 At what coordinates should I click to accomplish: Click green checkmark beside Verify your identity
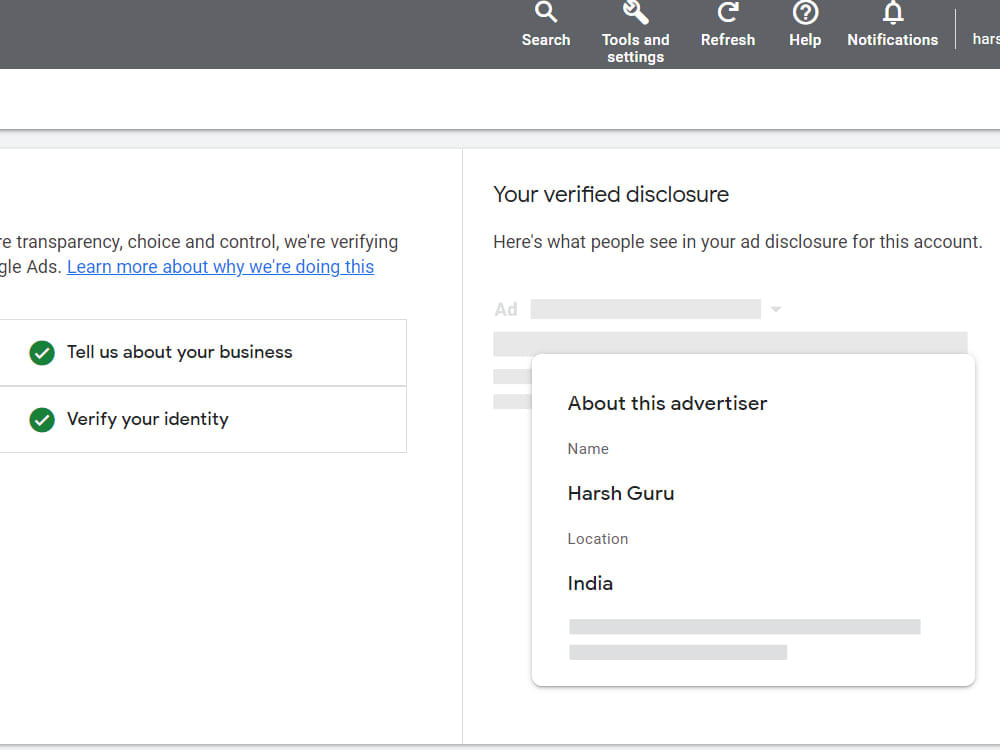(x=42, y=420)
